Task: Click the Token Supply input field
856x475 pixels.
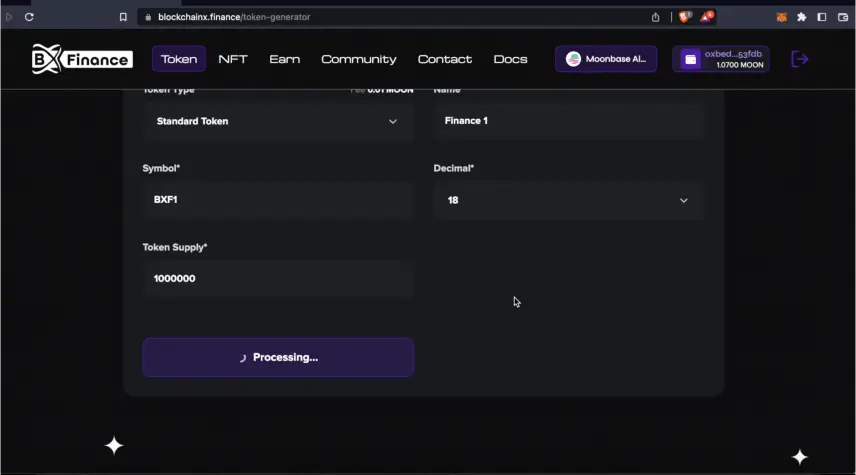Action: coord(277,279)
